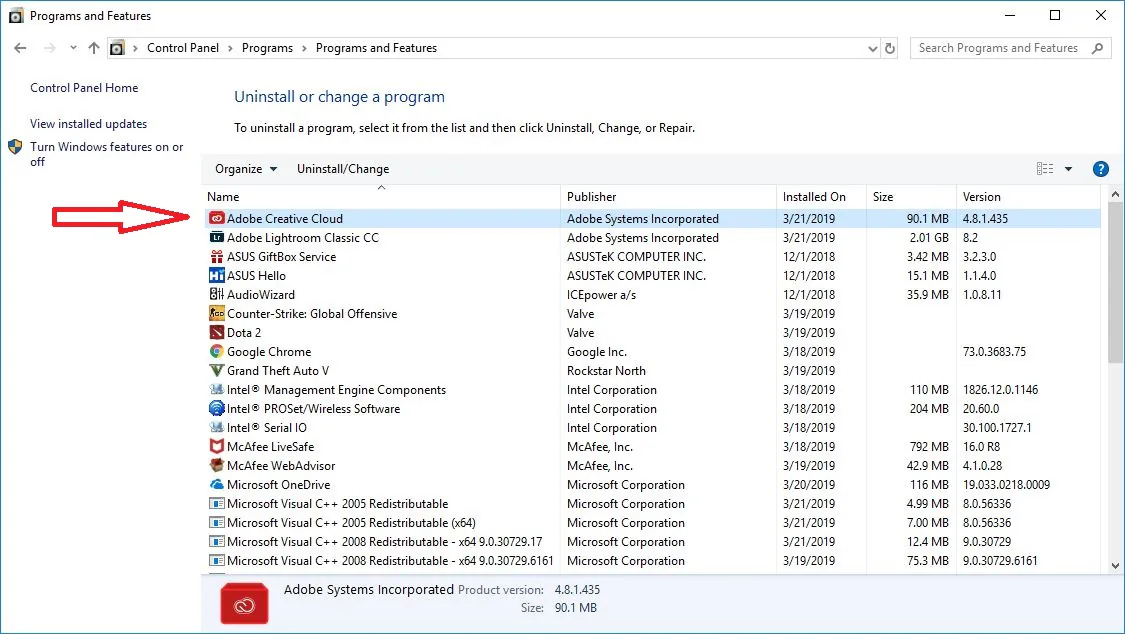Expand the view options dropdown arrow
The height and width of the screenshot is (634, 1125).
point(1068,169)
